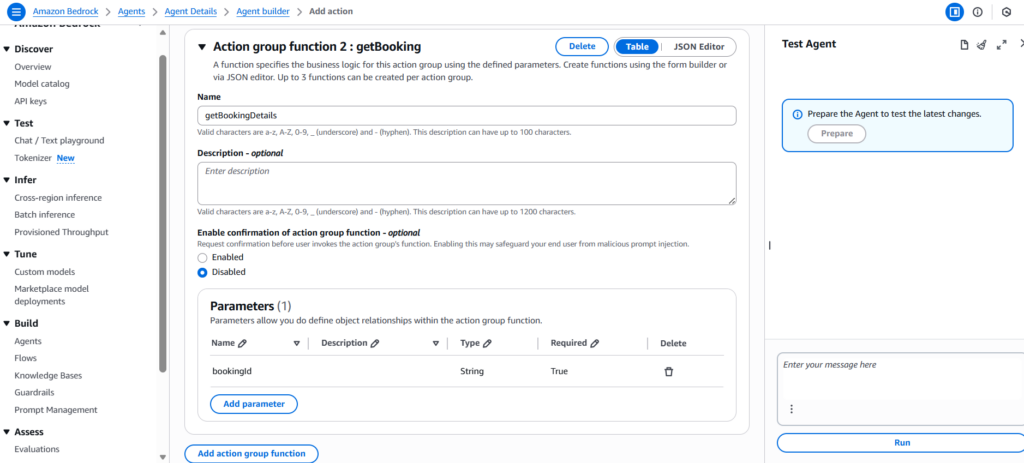Click the document icon in Test Agent panel
Screen dimensions: 1024x463
pos(964,45)
